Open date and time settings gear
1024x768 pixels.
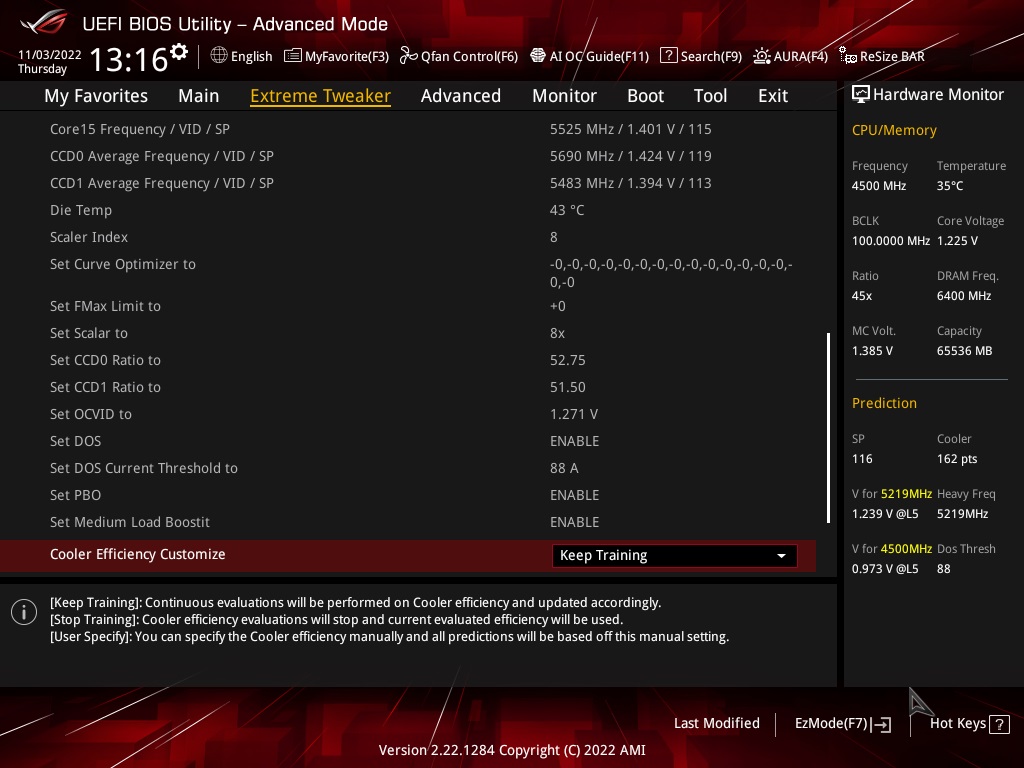(x=179, y=52)
